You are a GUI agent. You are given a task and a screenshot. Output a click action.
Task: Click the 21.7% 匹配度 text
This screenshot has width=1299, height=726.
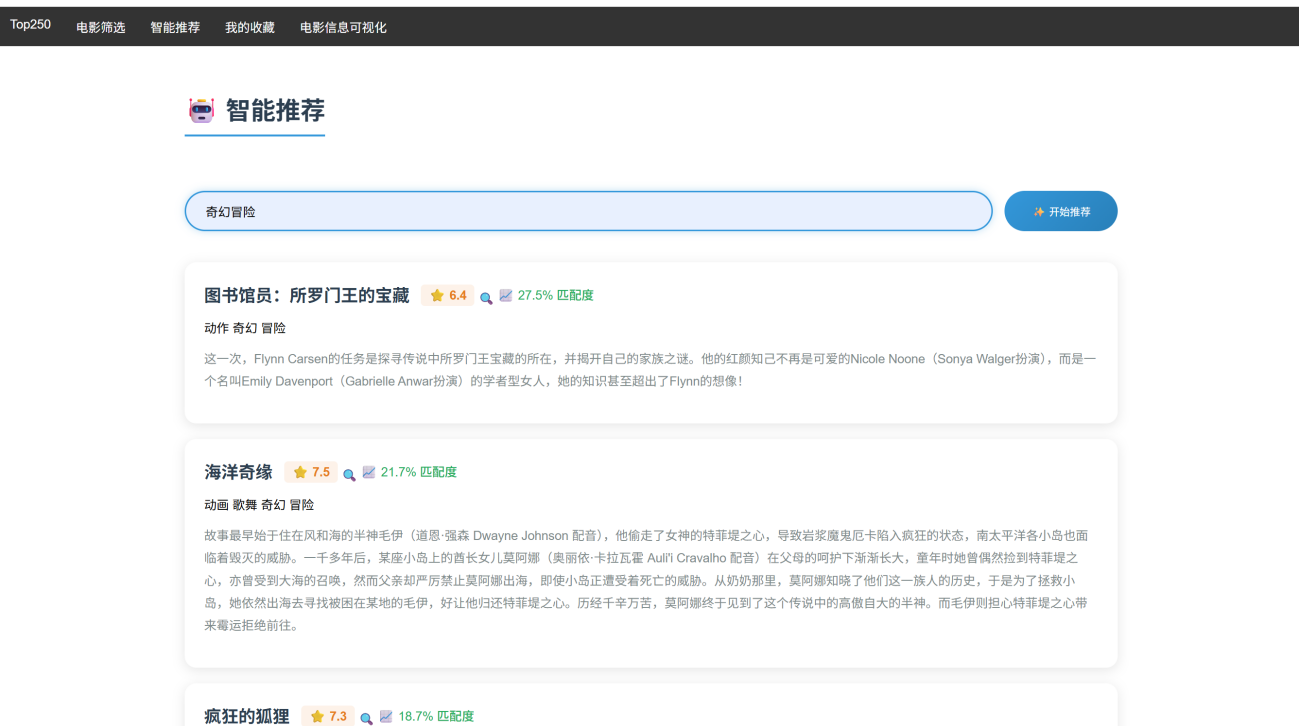point(419,472)
